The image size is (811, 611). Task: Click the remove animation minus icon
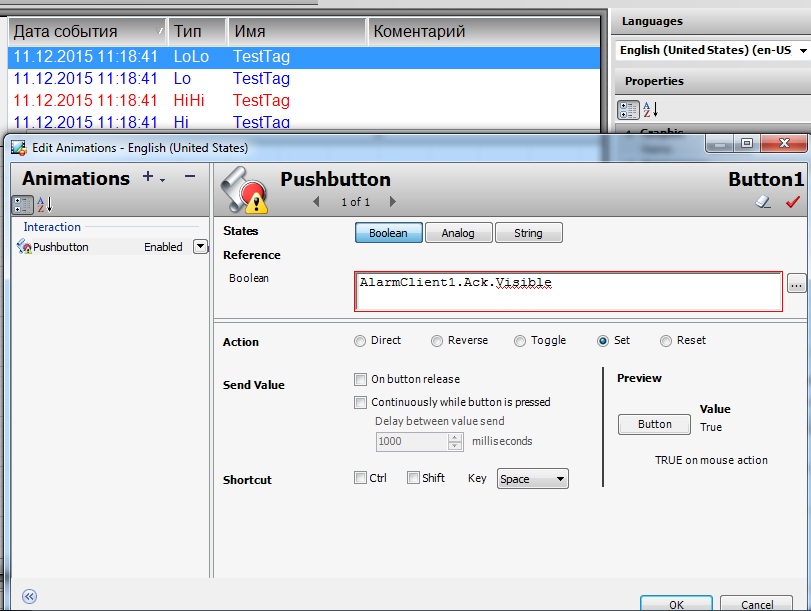[x=190, y=177]
